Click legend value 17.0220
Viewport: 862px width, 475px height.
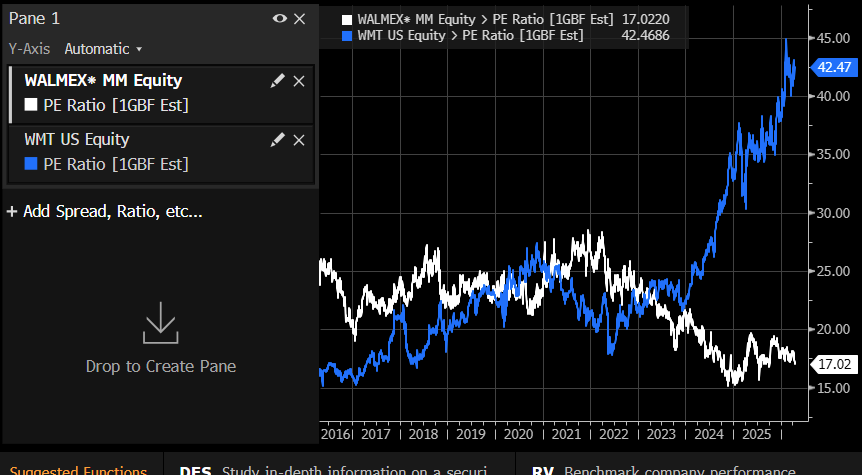646,19
